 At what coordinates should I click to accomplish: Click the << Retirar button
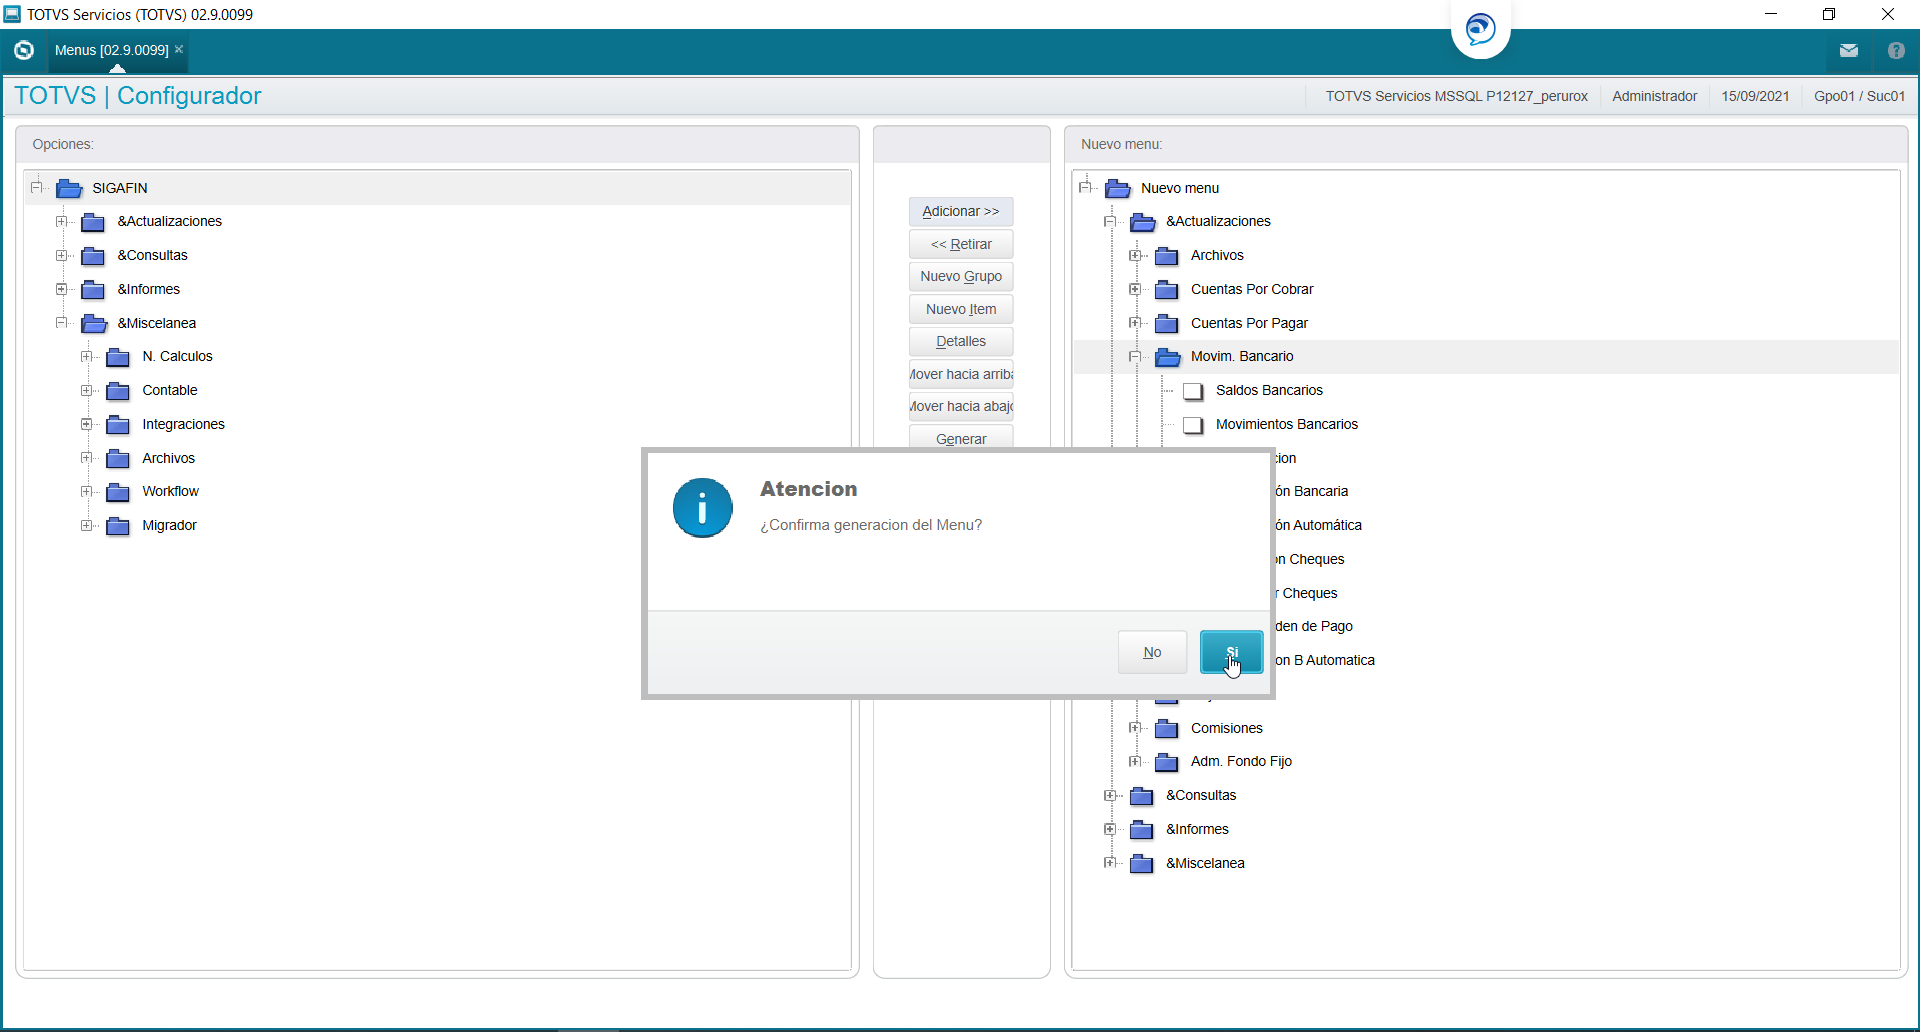click(x=961, y=244)
